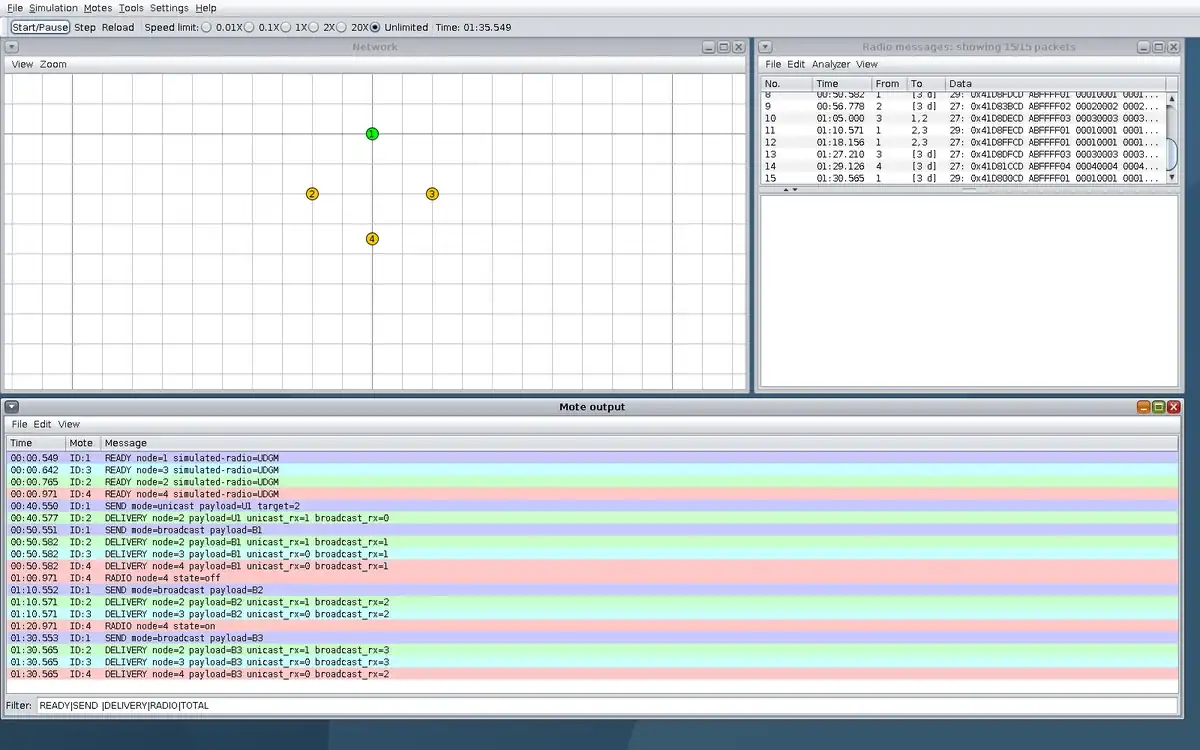1200x750 pixels.
Task: Open the Help menu
Action: 206,8
